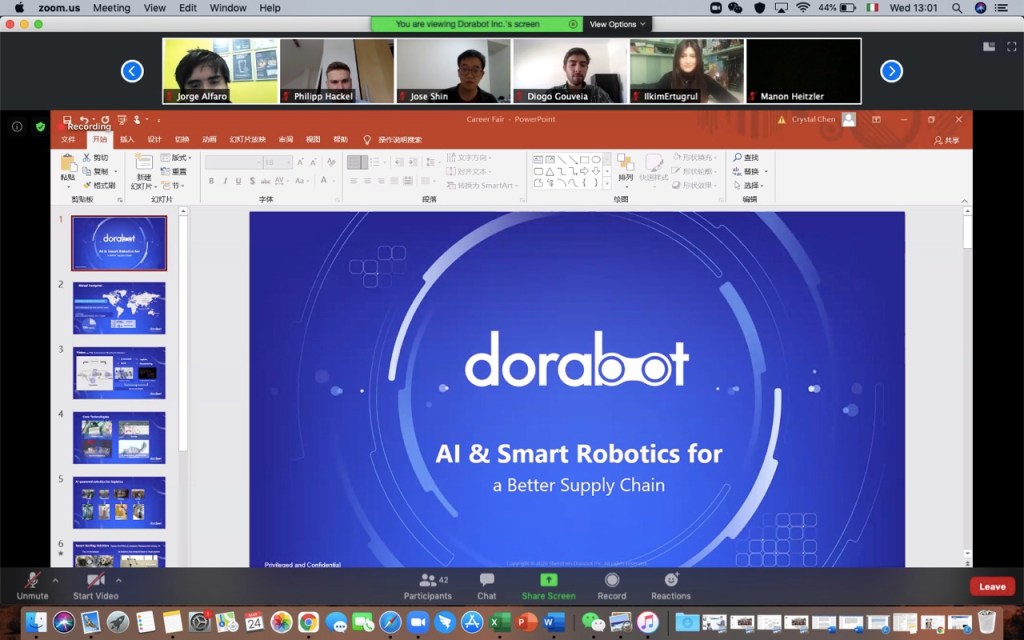Select slide 2 thumbnail in the slide panel
1024x640 pixels.
pyautogui.click(x=119, y=308)
